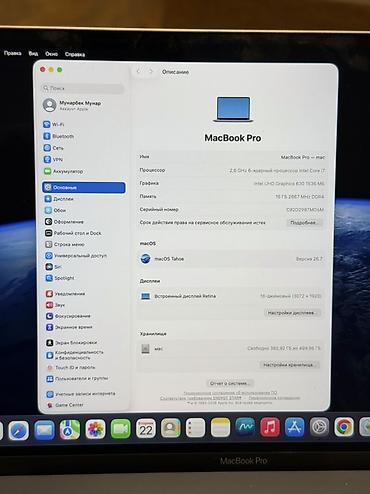The width and height of the screenshot is (370, 494).
Task: Open Contacts from the Dock
Action: tap(171, 428)
